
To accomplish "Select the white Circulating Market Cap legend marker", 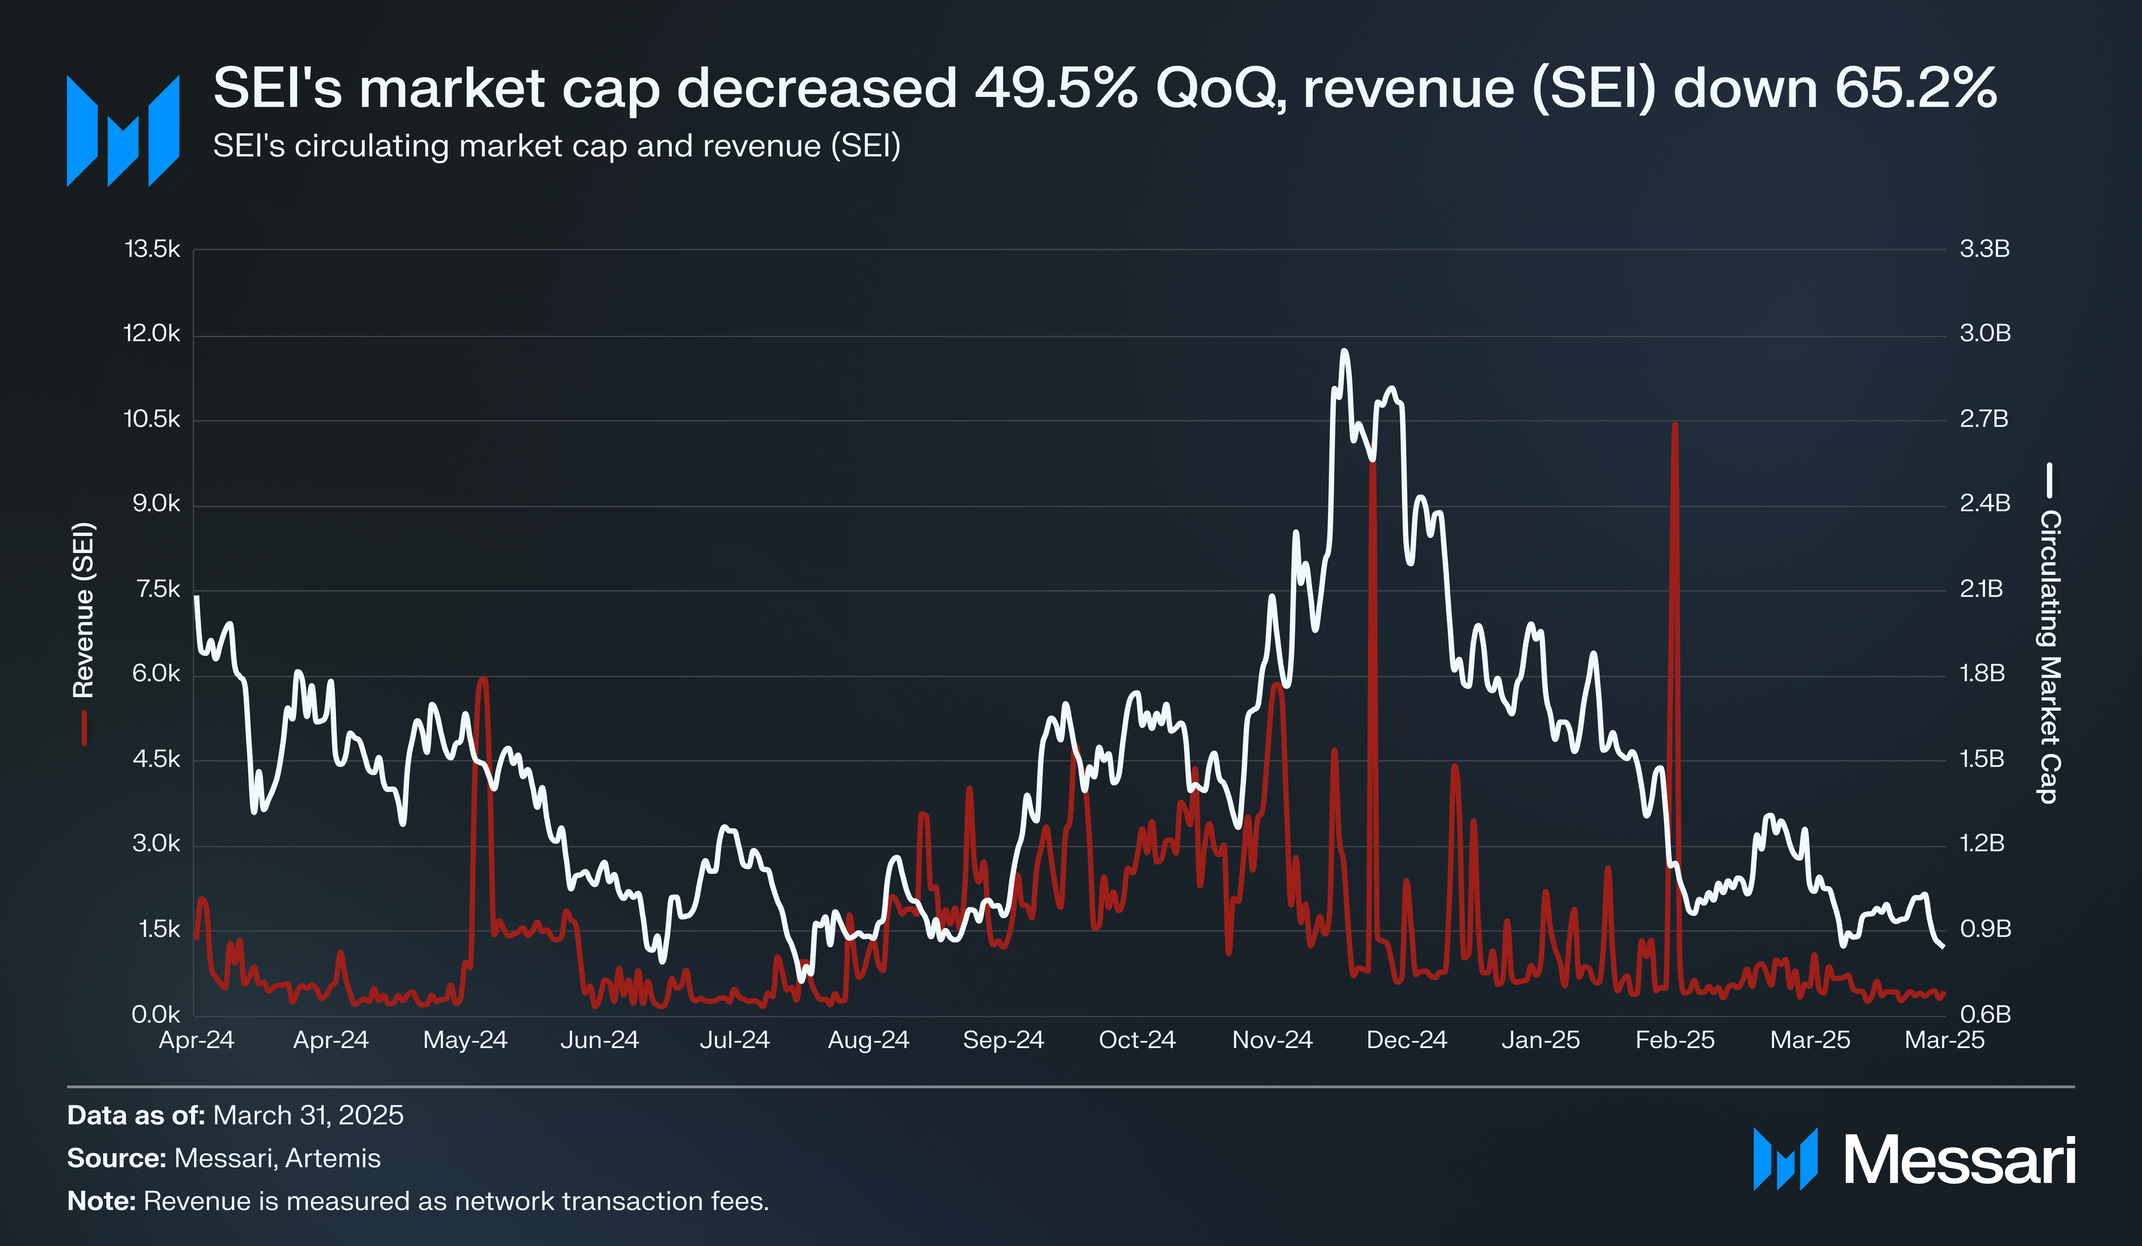I will [x=2048, y=480].
